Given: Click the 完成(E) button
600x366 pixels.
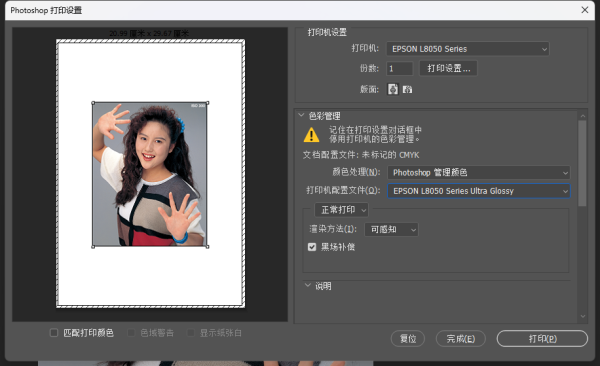Looking at the screenshot, I should (461, 338).
